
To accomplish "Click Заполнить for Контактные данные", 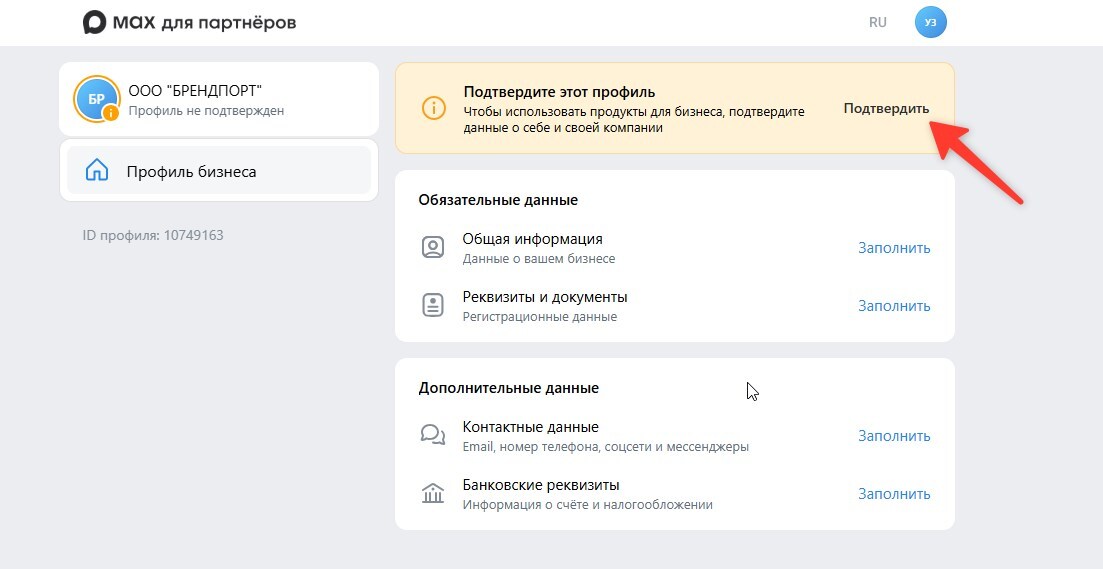I will pyautogui.click(x=894, y=436).
